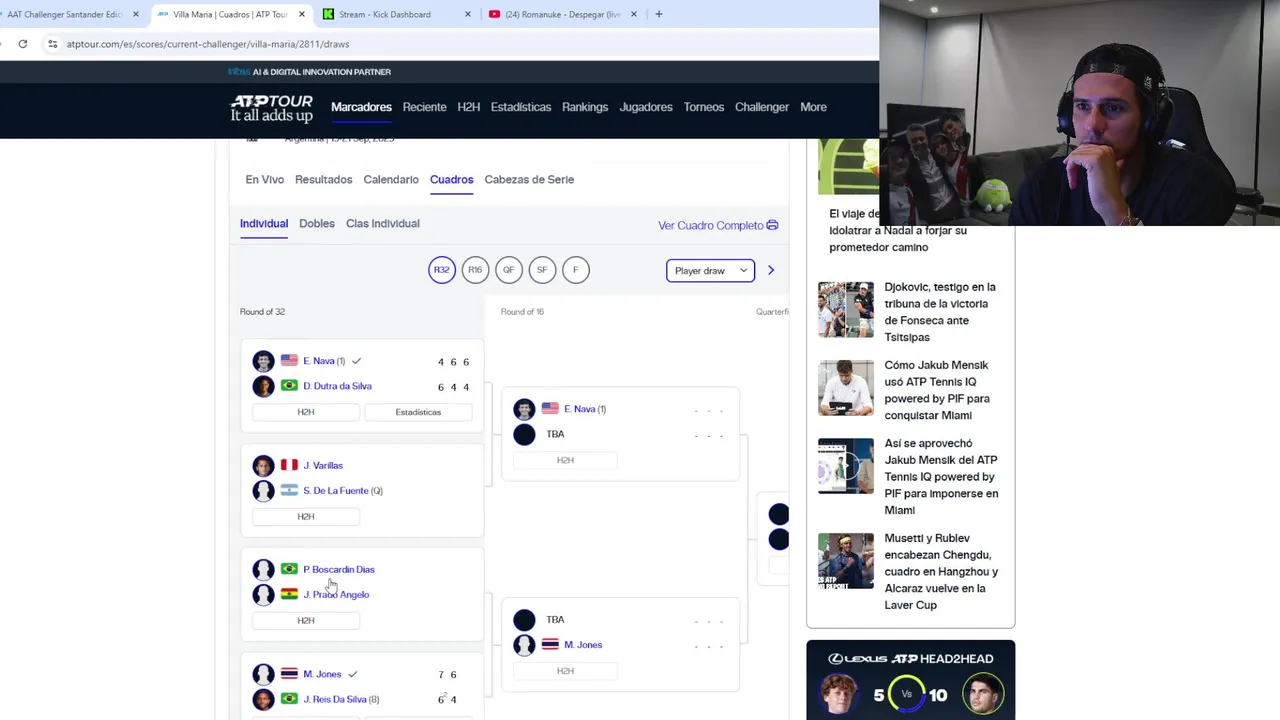
Task: Open Lexus ATP Head2Head widget
Action: (910, 680)
